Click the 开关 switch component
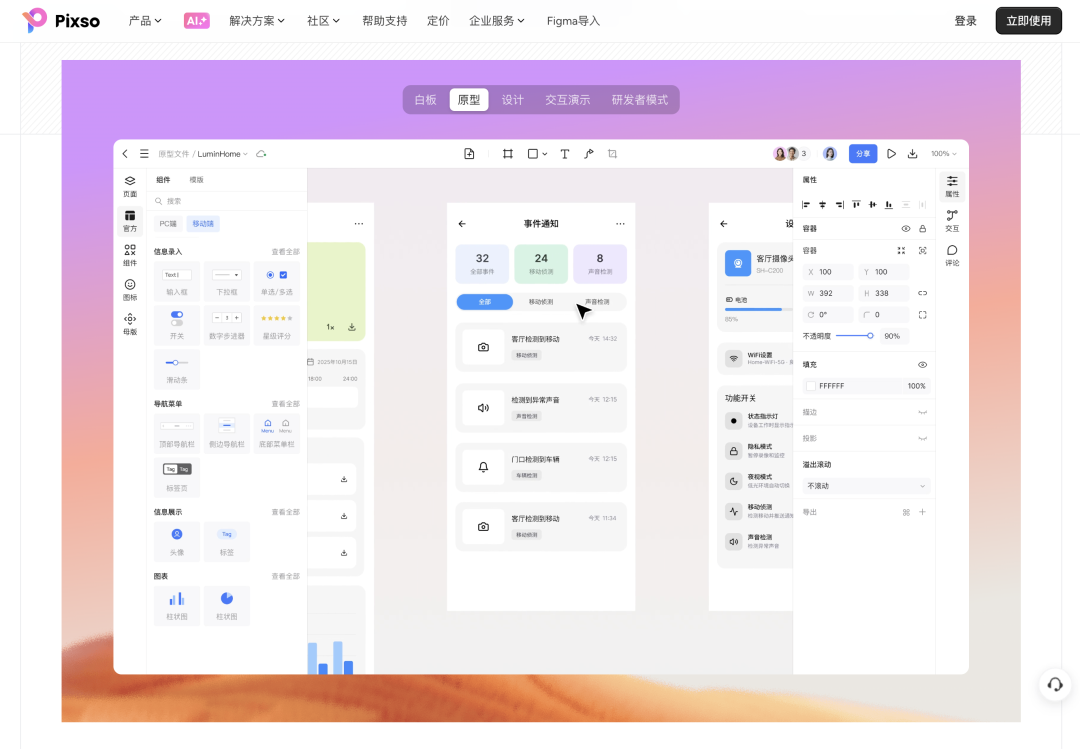Screen dimensions: 1080x749 pyautogui.click(x=177, y=325)
